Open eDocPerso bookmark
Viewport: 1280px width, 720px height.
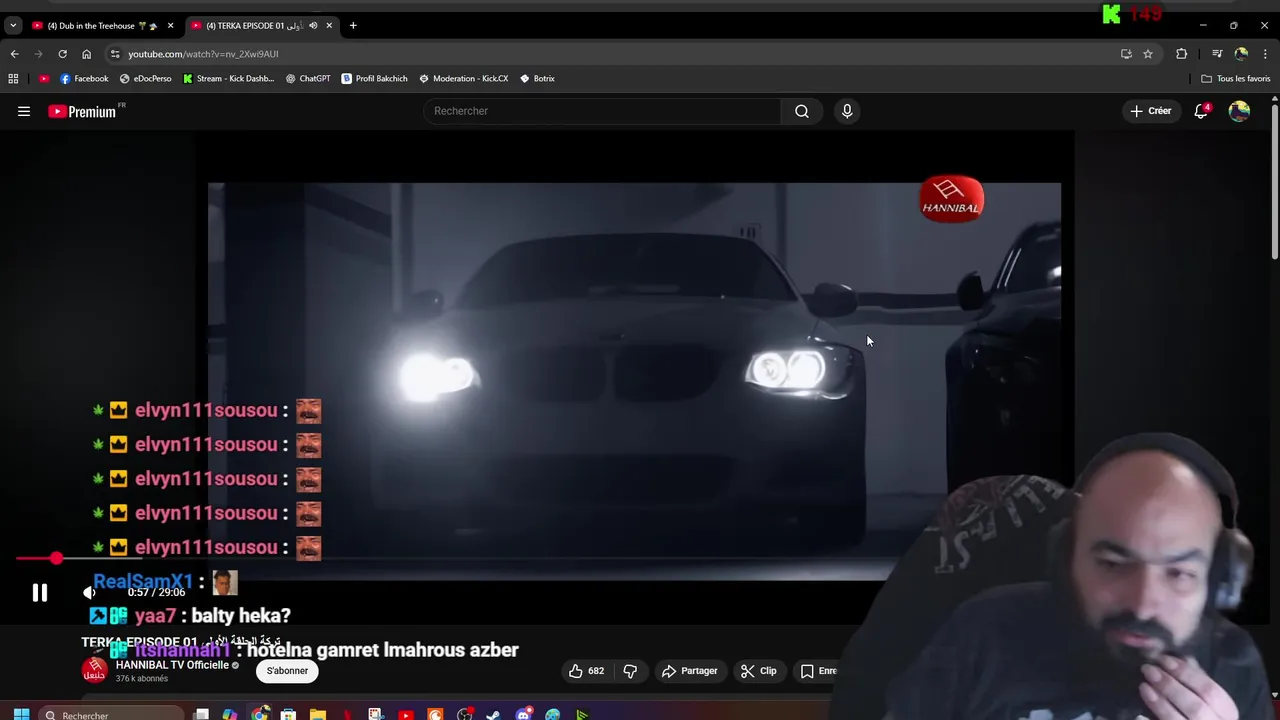(x=146, y=79)
